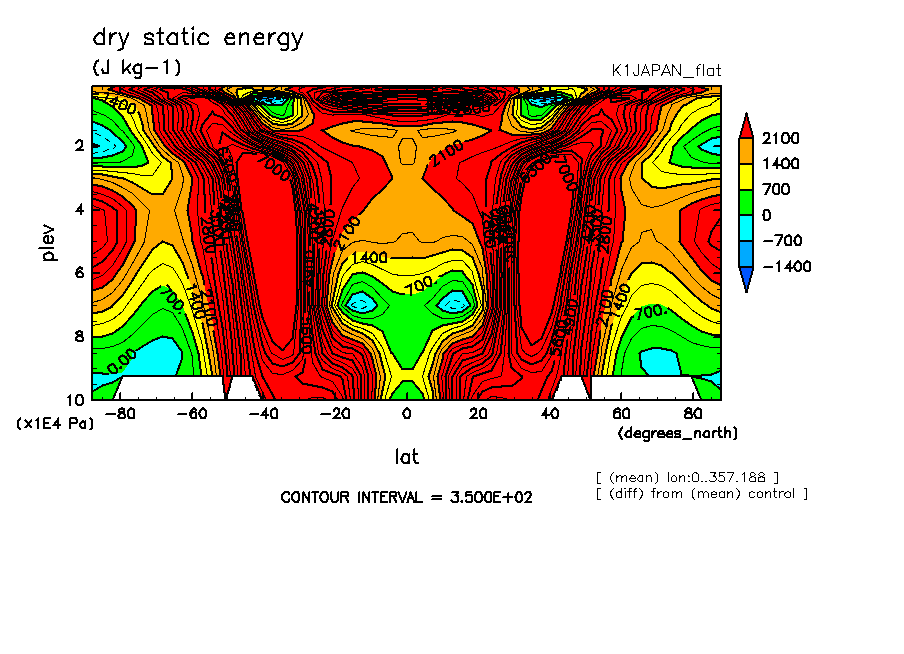Click the latitude tick label '0' on x-axis
Image resolution: width=904 pixels, height=654 pixels.
point(406,414)
